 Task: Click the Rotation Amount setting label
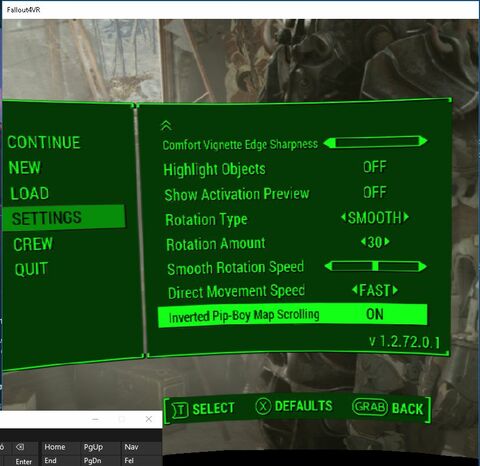(x=216, y=244)
